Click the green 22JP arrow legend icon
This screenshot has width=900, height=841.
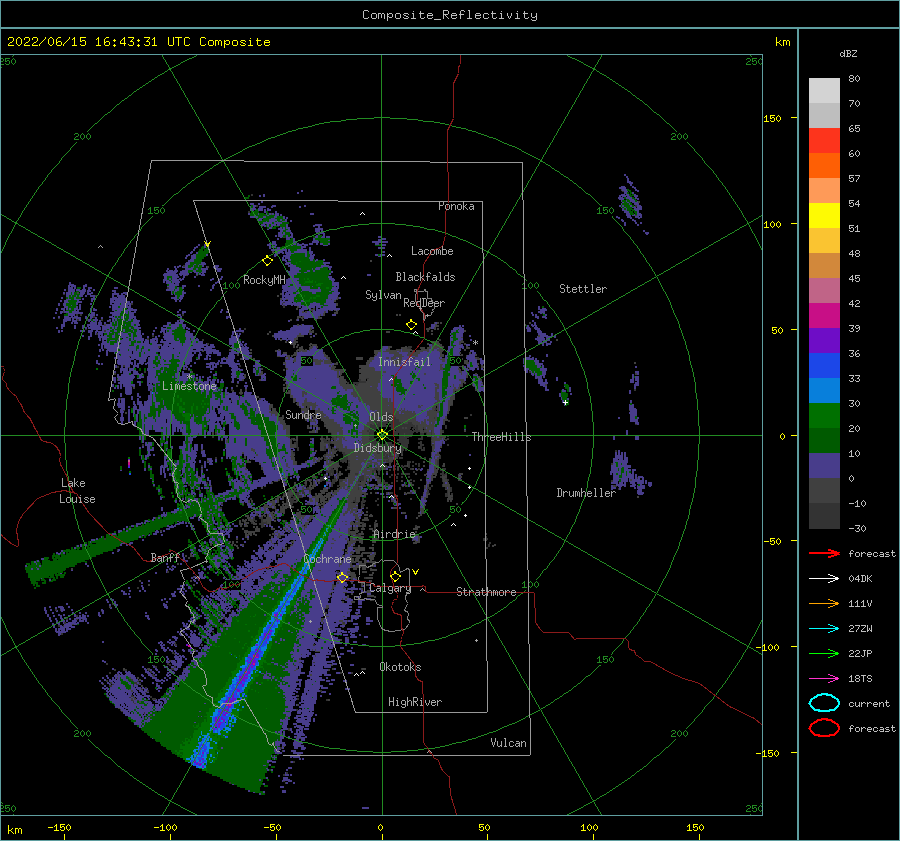pyautogui.click(x=824, y=653)
